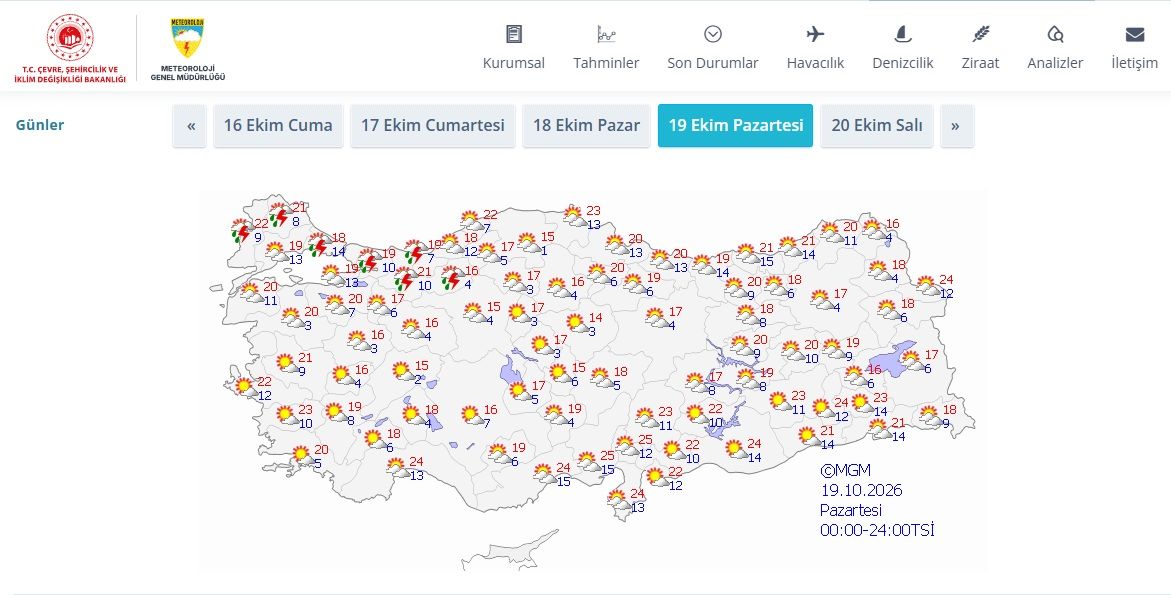
Task: Open the Denizcilik sailboat icon
Action: [x=903, y=34]
